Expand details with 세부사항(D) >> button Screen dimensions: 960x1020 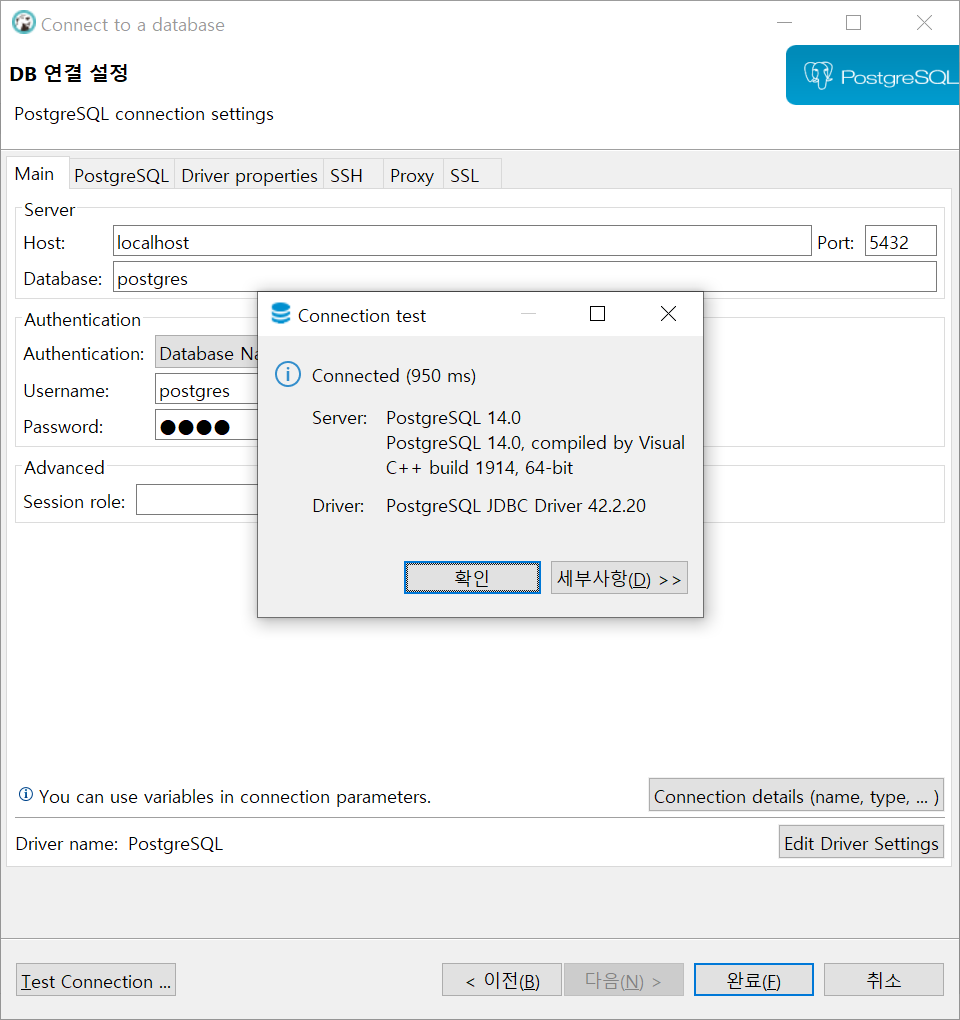pos(619,578)
